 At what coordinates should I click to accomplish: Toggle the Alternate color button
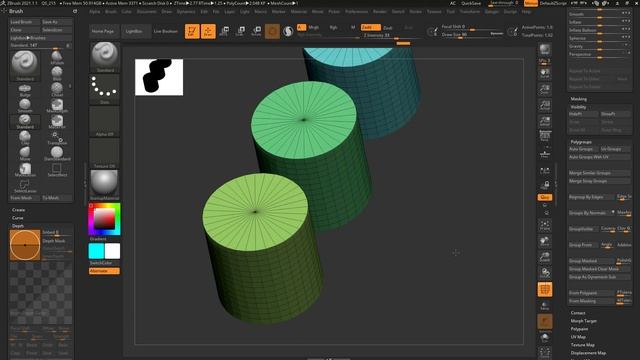click(104, 271)
